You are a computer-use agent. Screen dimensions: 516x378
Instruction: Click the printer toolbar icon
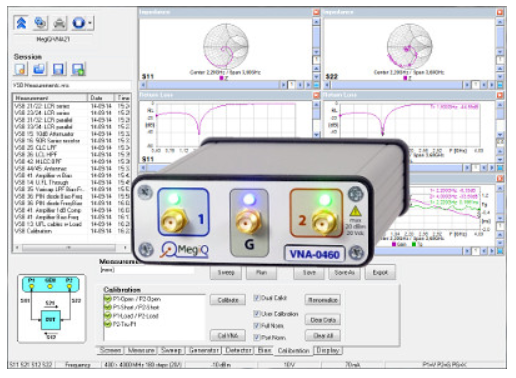tap(59, 23)
